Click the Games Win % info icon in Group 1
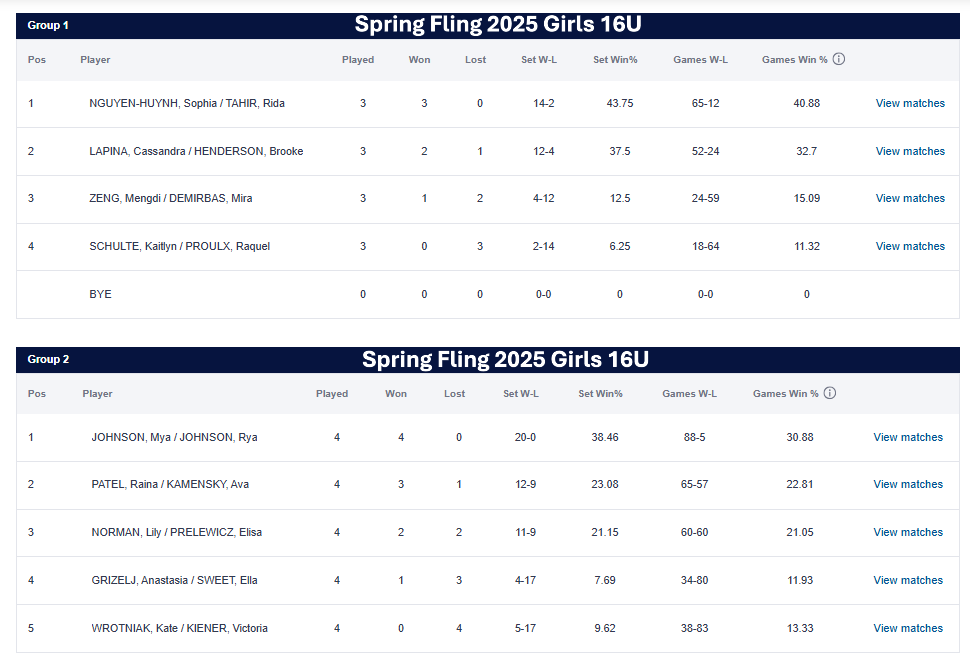This screenshot has height=667, width=970. point(839,59)
